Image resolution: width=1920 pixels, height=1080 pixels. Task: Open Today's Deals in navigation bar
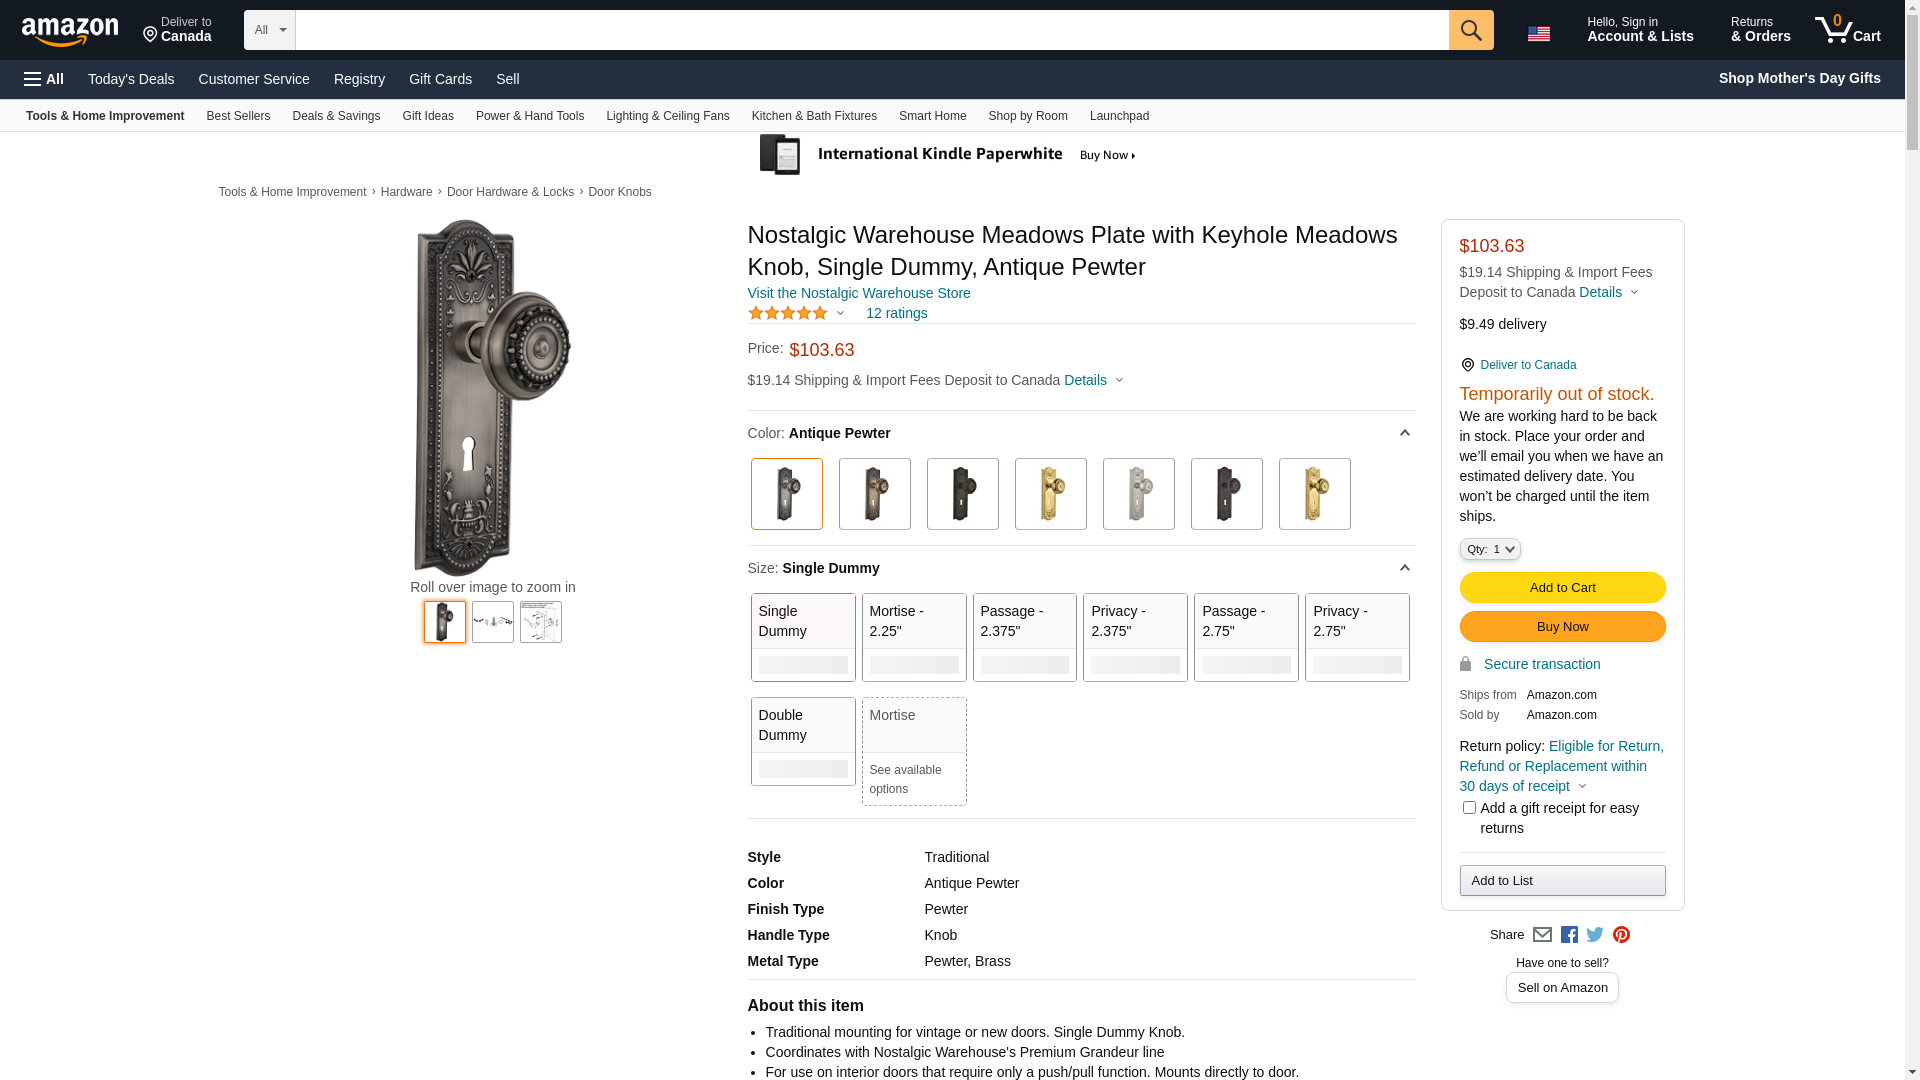[x=131, y=79]
